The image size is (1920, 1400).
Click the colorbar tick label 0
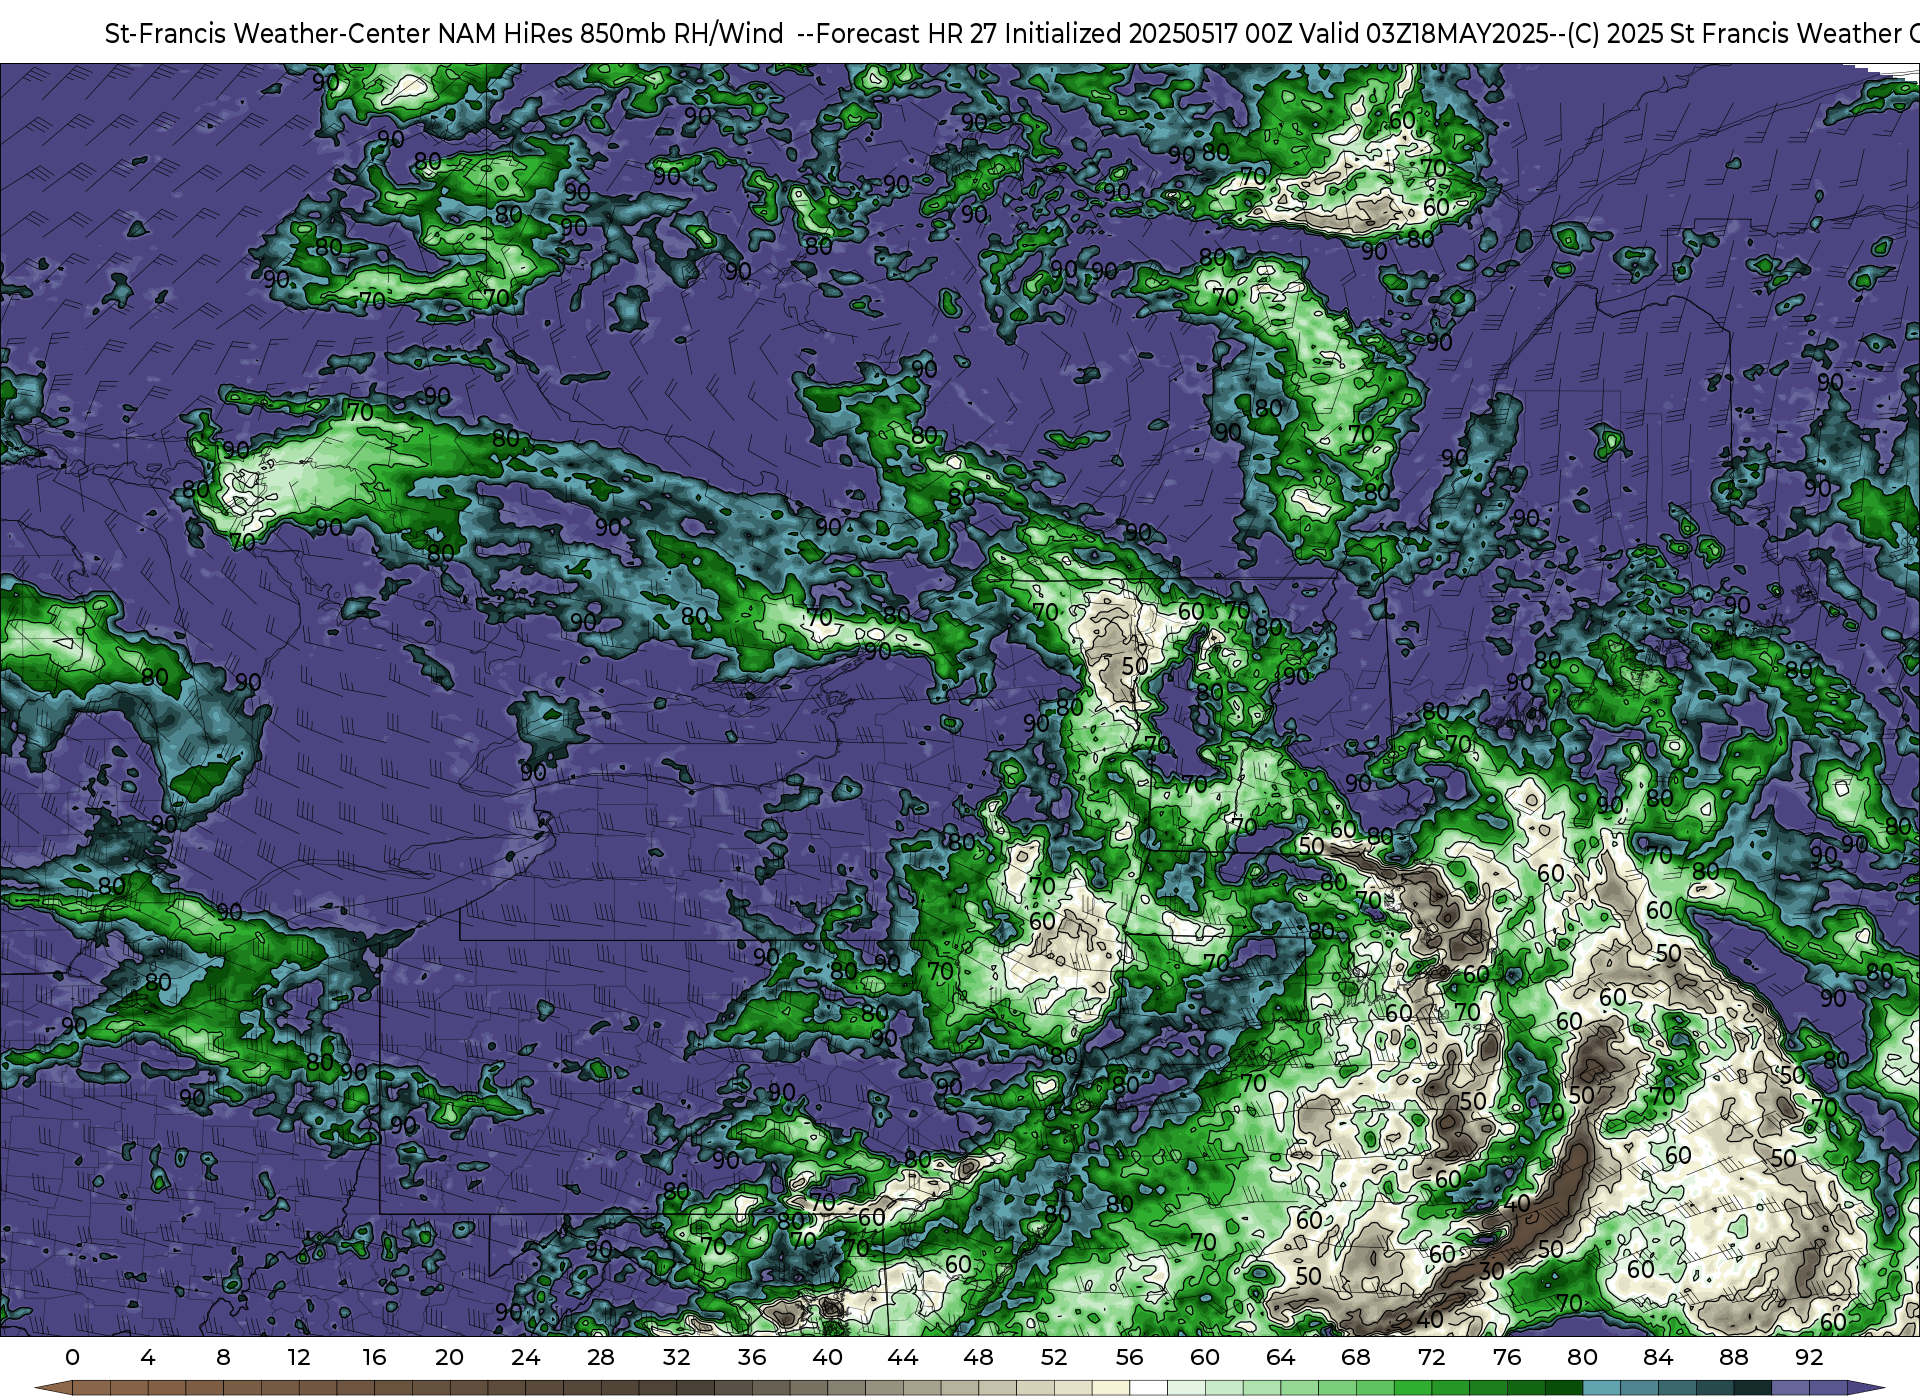72,1357
